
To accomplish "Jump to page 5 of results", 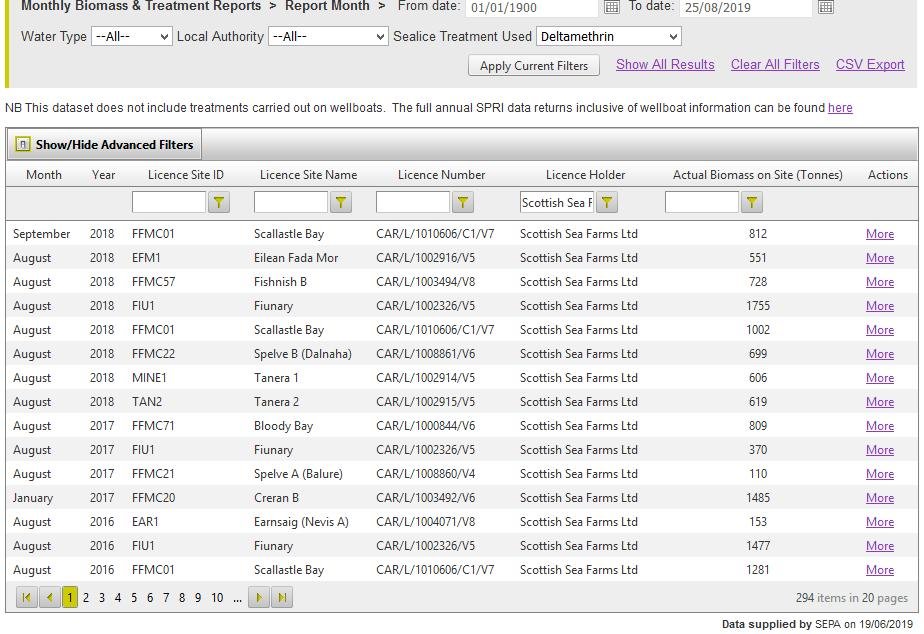I will (134, 598).
